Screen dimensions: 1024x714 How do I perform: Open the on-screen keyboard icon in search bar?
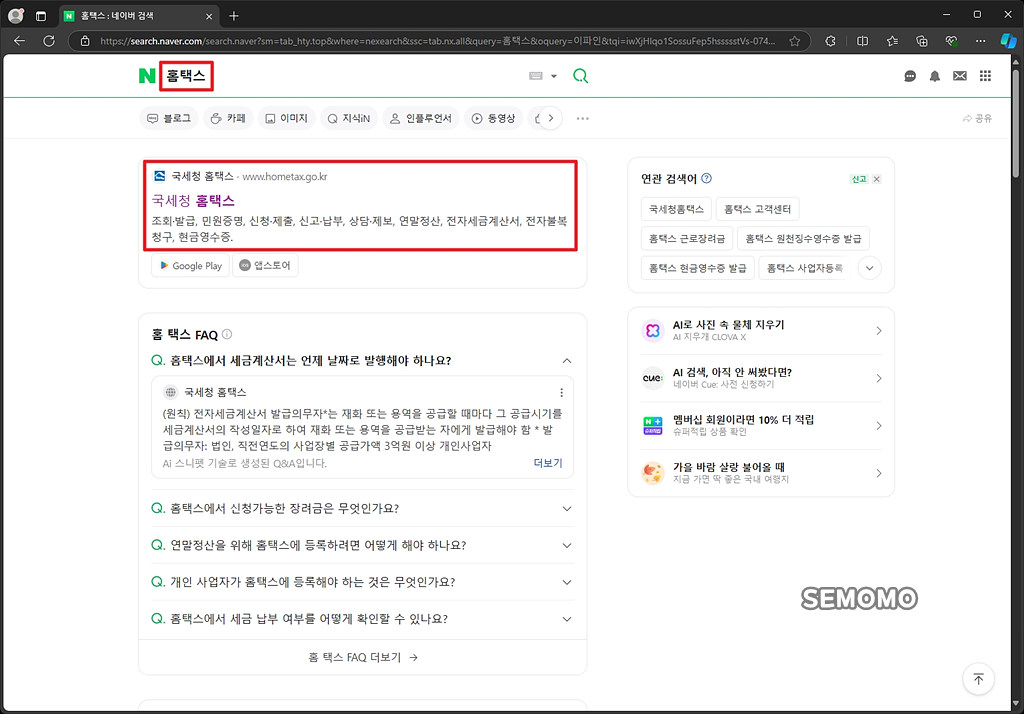536,76
